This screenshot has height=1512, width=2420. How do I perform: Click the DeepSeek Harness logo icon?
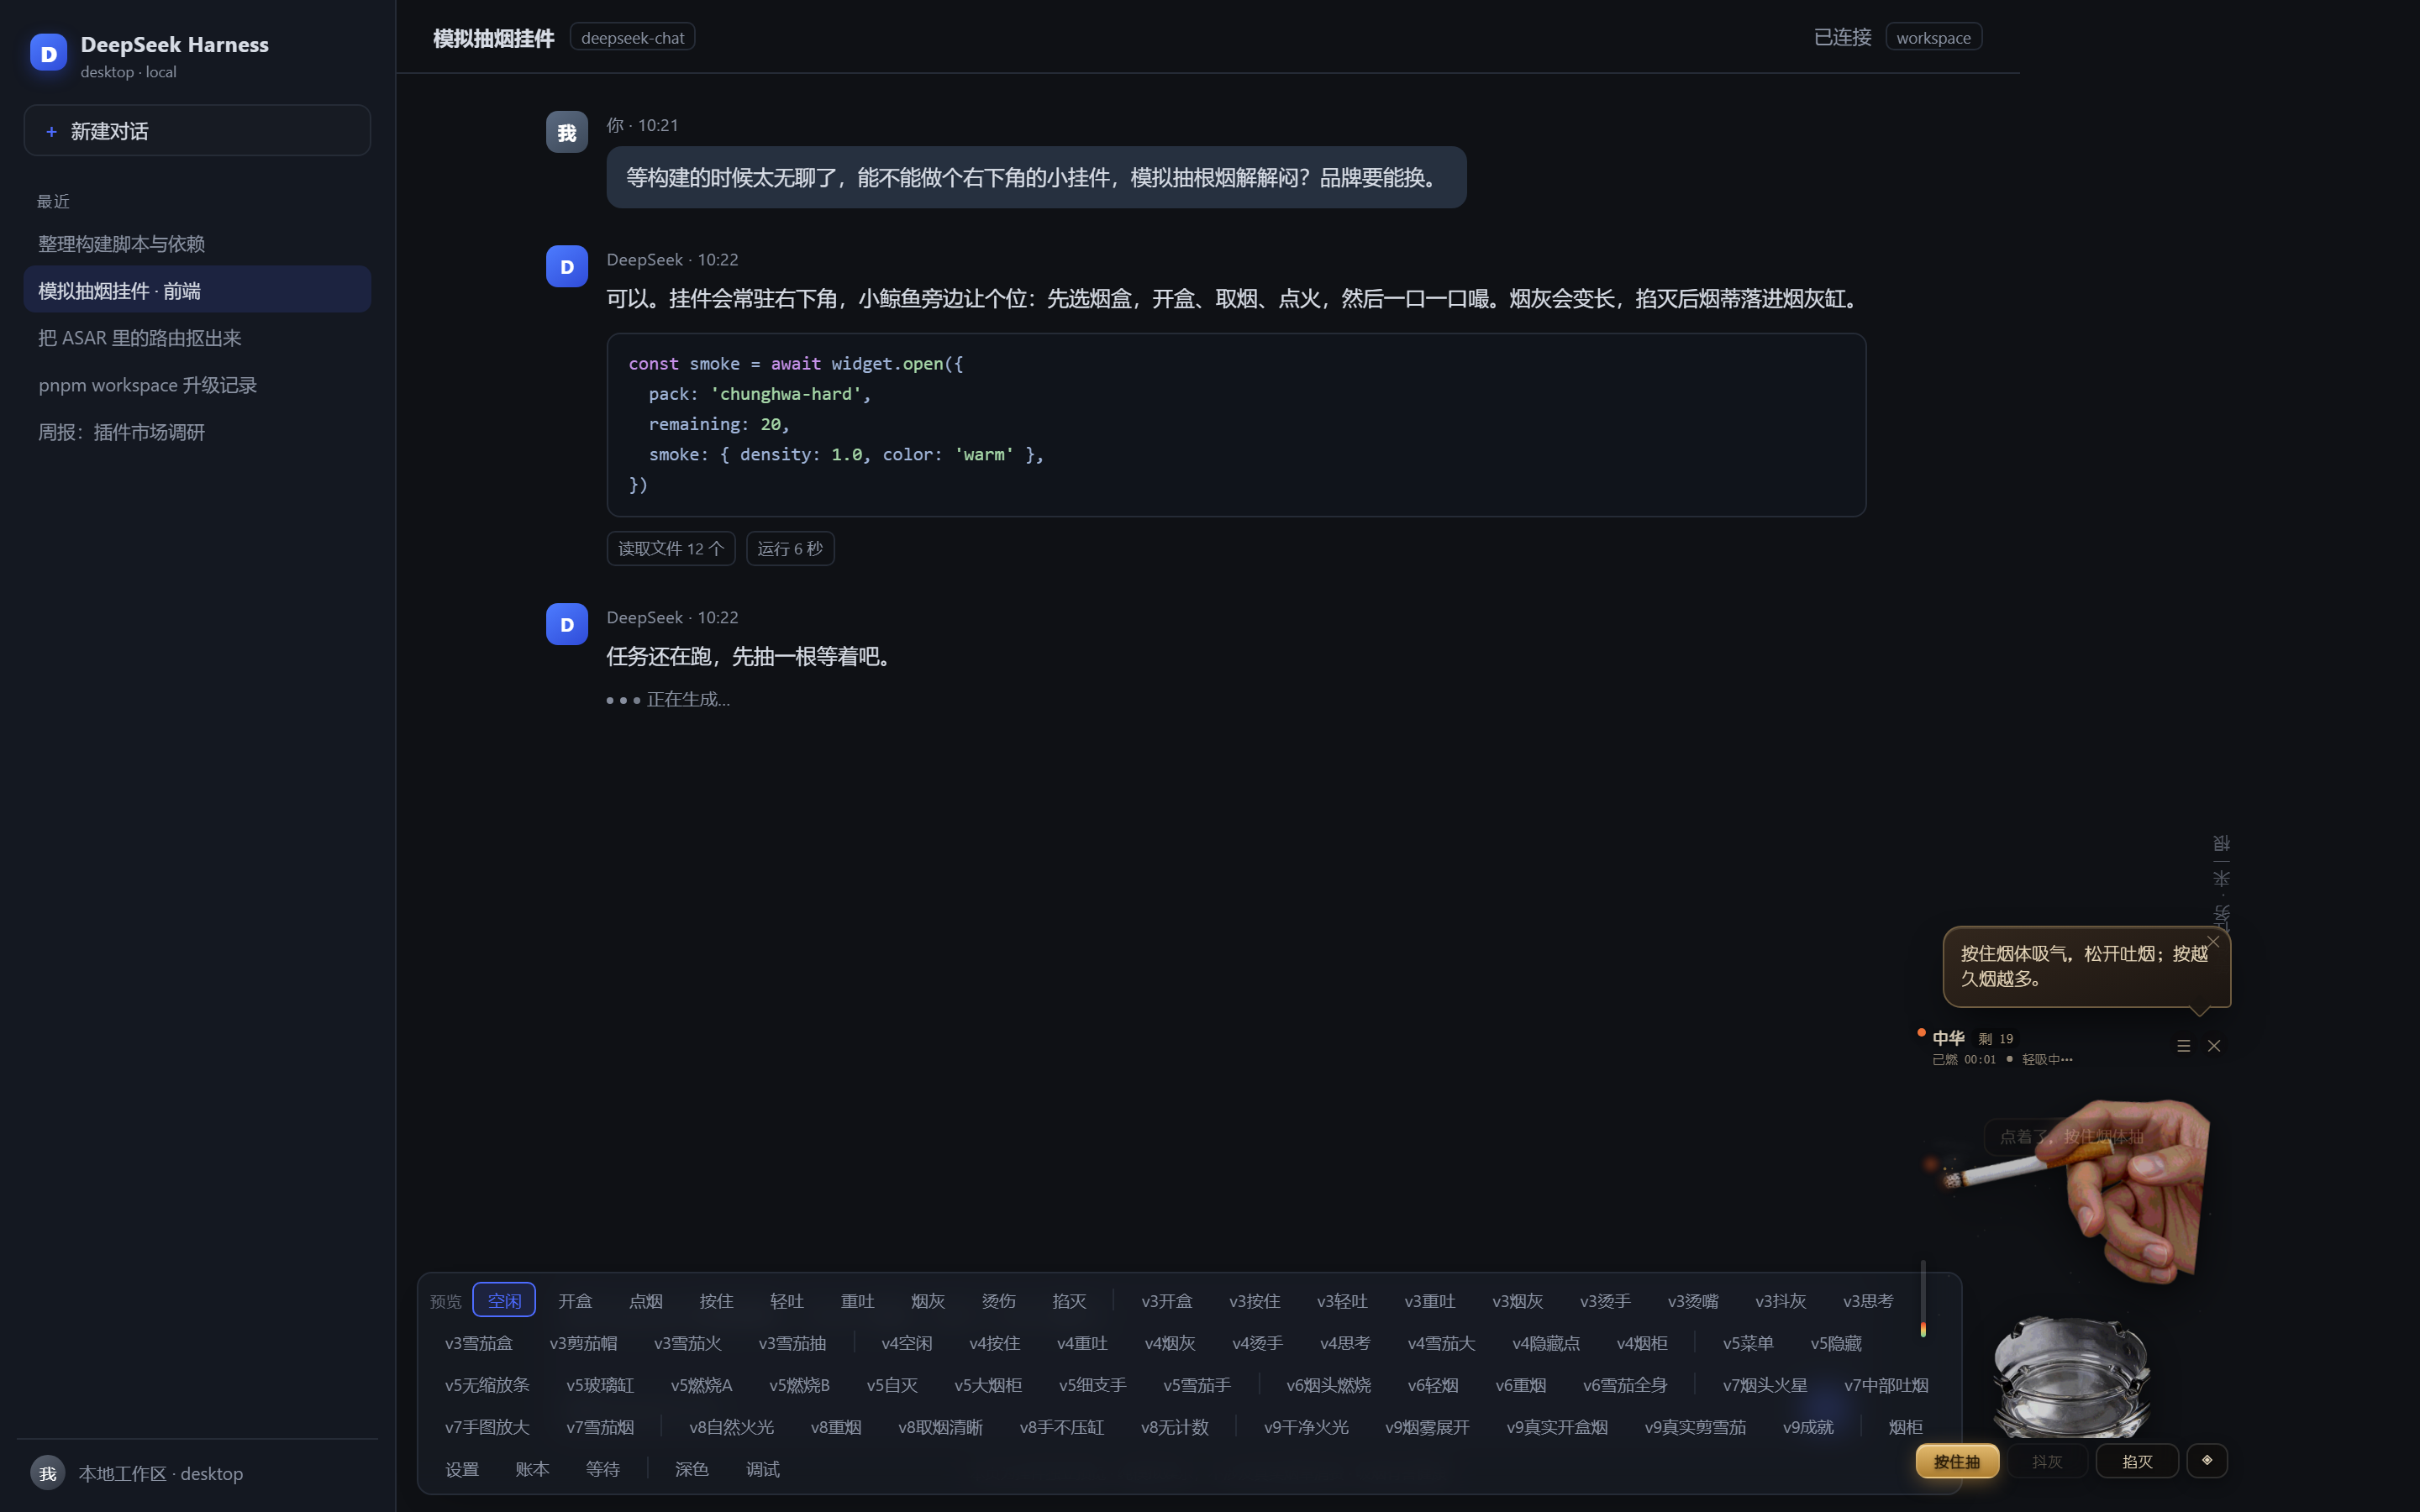[48, 53]
